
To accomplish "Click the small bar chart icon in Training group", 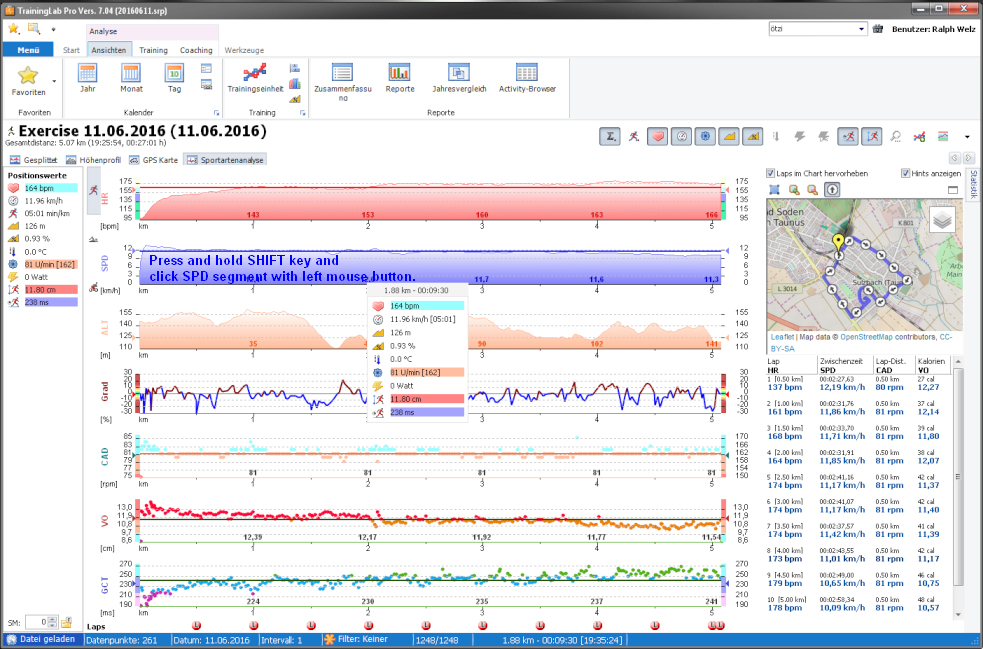I will (295, 83).
